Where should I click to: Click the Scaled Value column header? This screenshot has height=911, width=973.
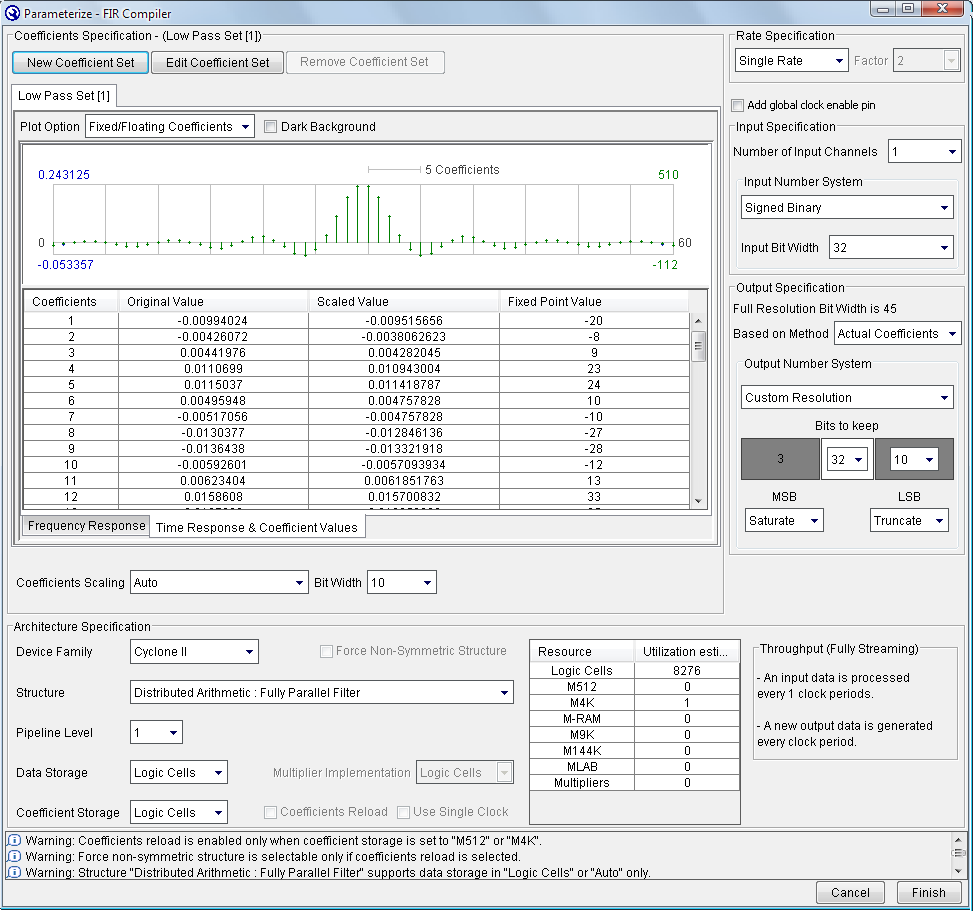403,302
